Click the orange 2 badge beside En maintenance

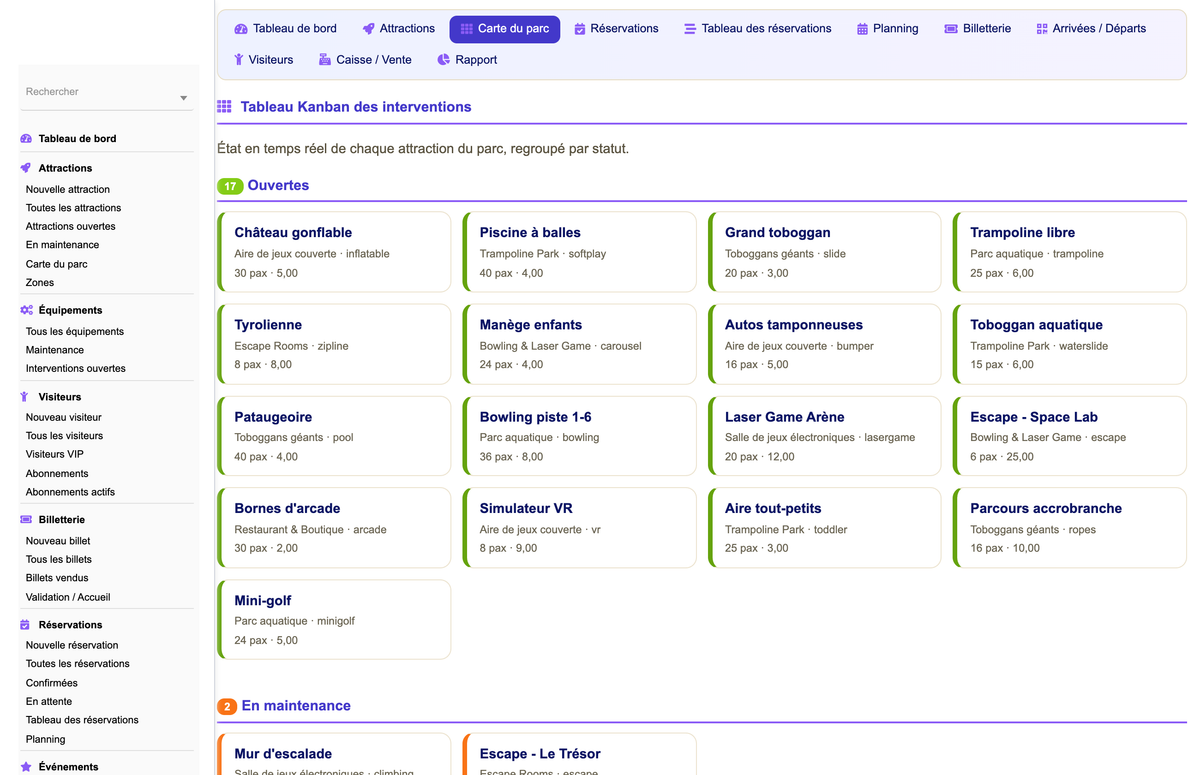click(x=227, y=707)
